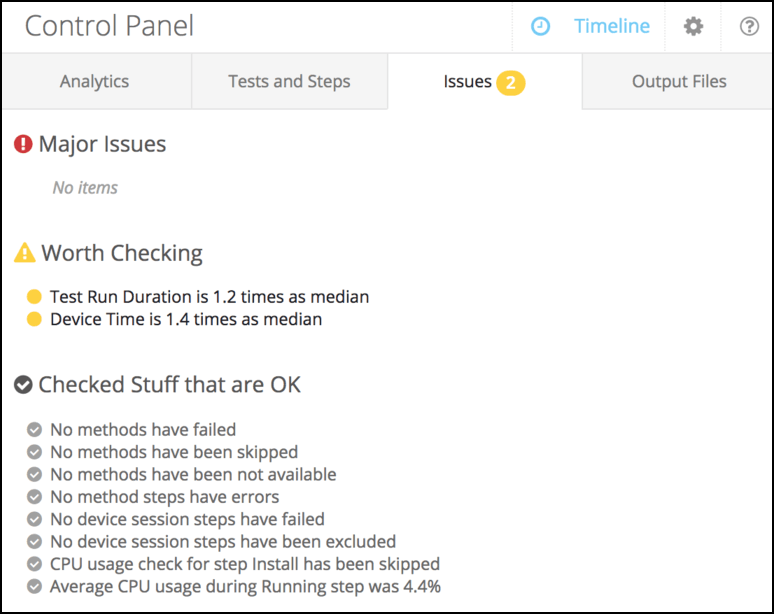
Task: Click No device session steps have failed
Action: (x=187, y=519)
